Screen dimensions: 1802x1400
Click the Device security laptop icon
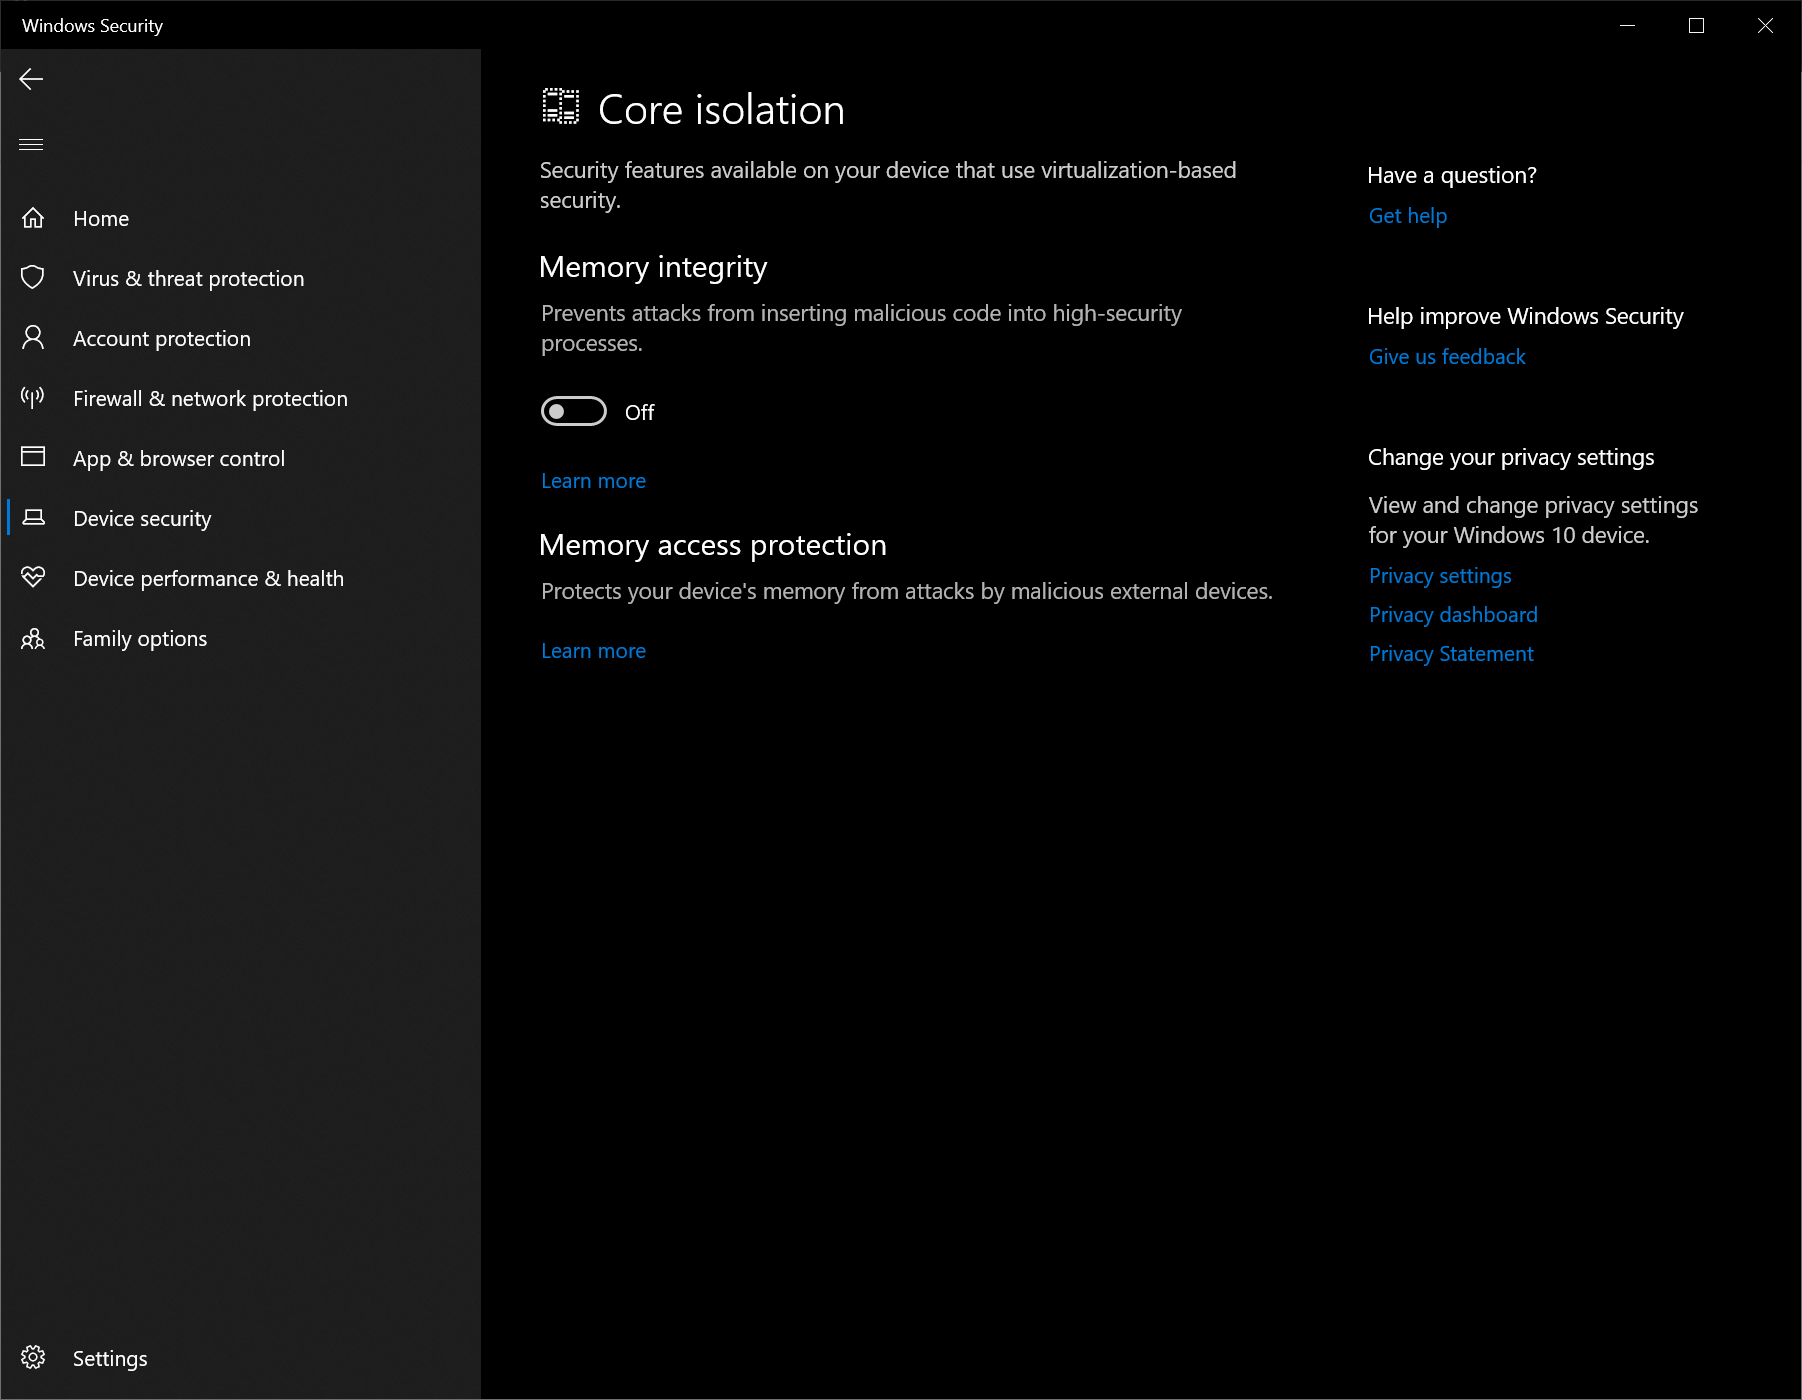pos(33,517)
